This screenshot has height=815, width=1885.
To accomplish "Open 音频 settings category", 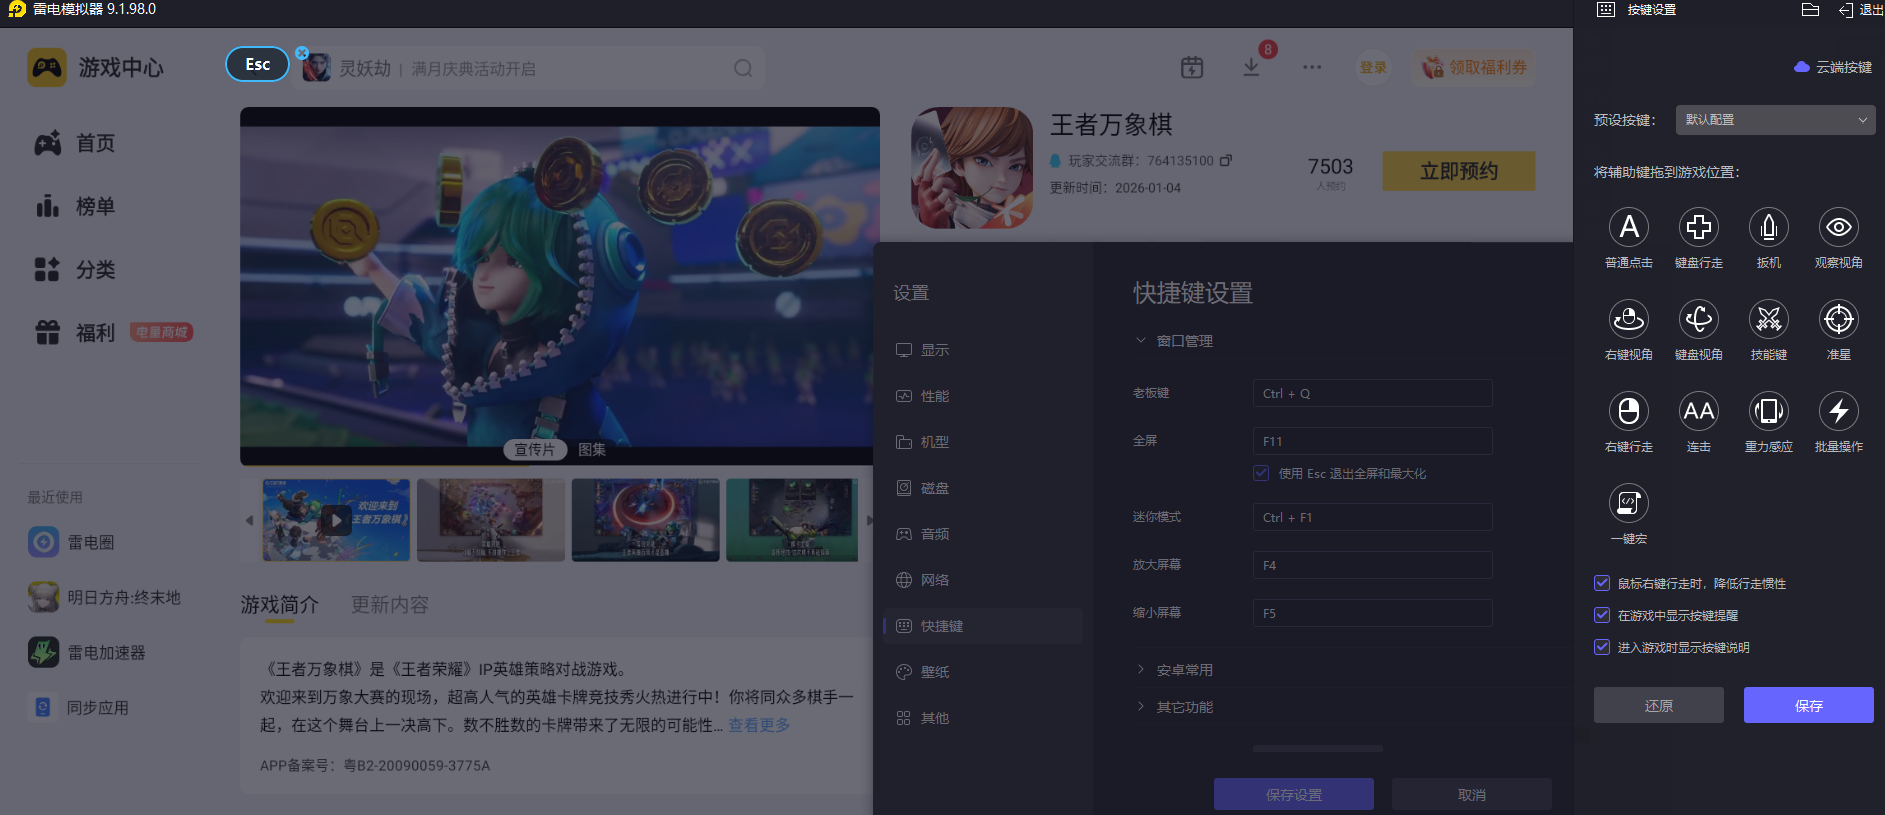I will 983,534.
